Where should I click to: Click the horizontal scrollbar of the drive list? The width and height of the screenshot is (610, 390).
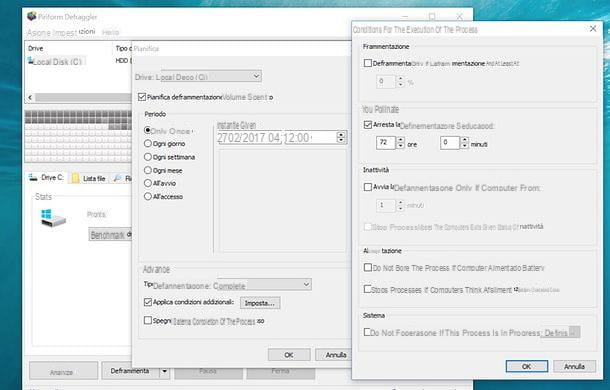83,97
